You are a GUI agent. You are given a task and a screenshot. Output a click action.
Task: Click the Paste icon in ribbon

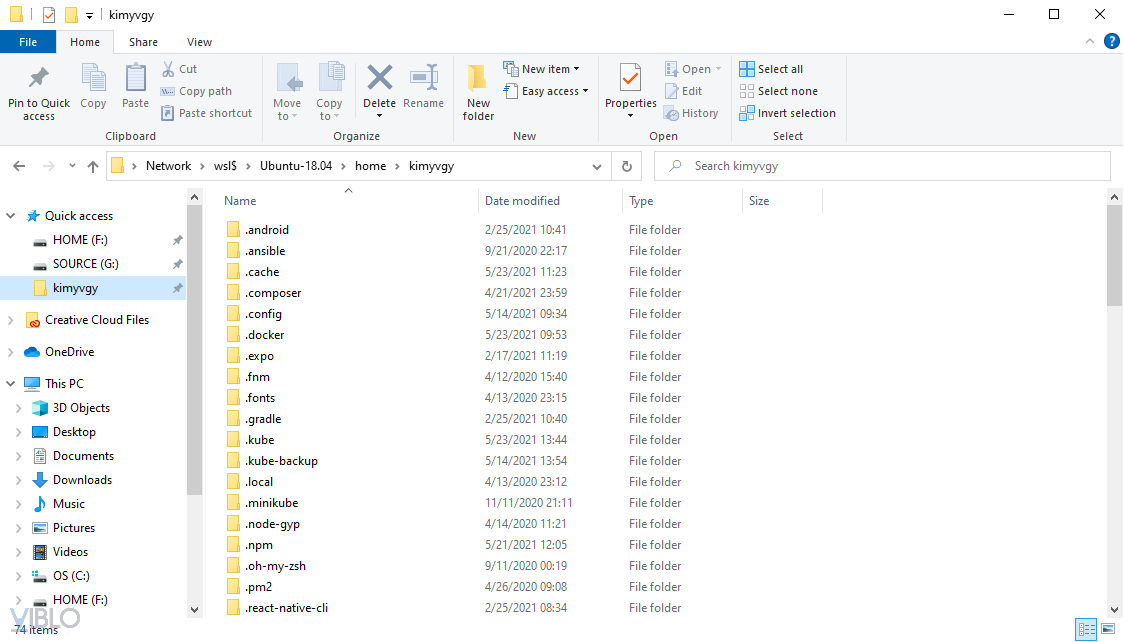click(x=135, y=78)
